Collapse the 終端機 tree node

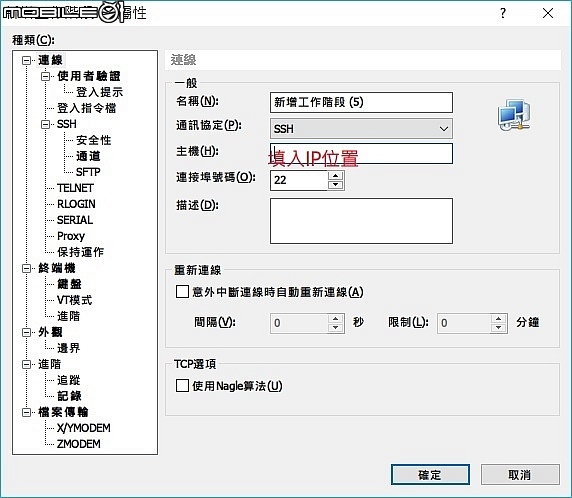pyautogui.click(x=26, y=269)
